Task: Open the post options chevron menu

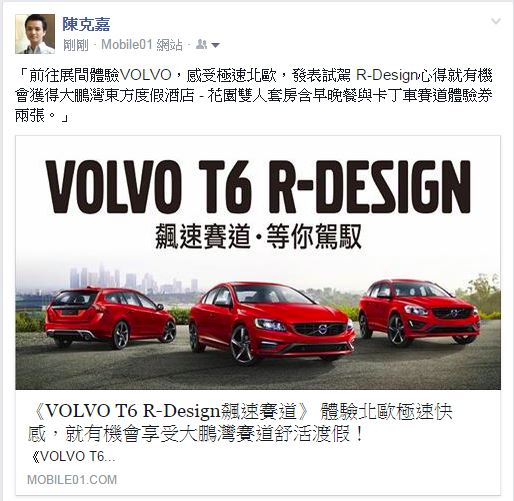Action: click(x=496, y=21)
